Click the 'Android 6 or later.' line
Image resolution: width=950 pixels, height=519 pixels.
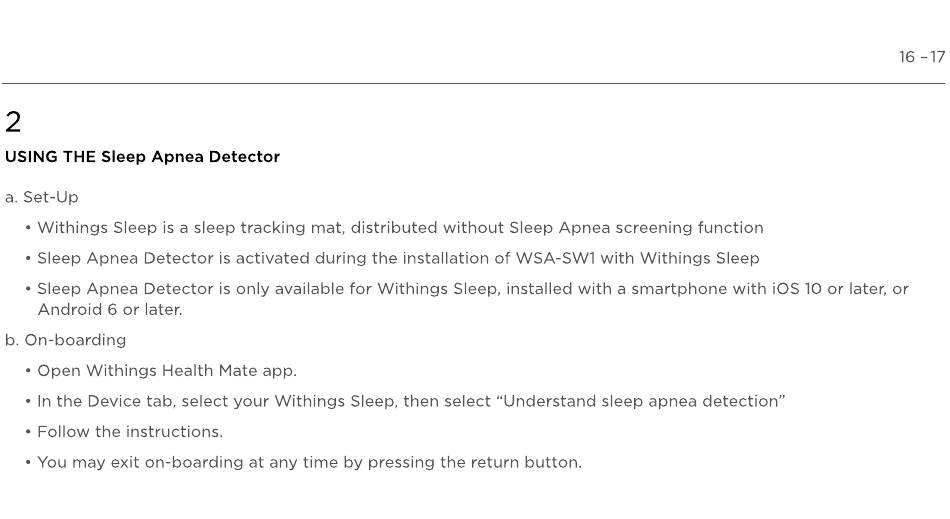tap(110, 310)
